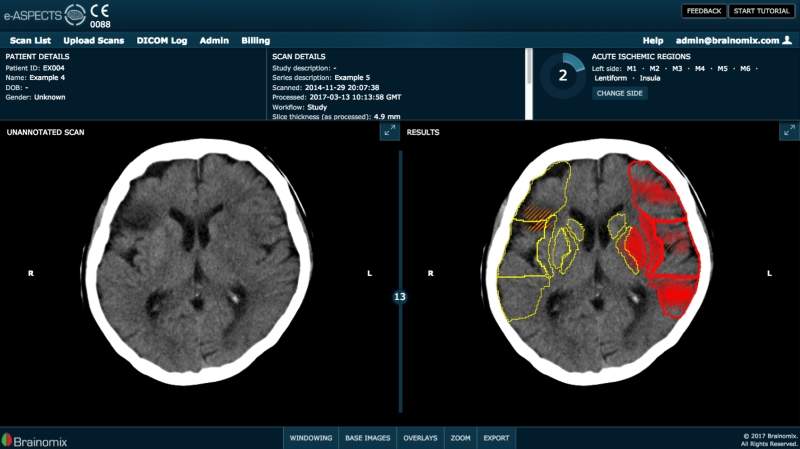Click the Feedback button
The height and width of the screenshot is (449, 800).
tap(704, 11)
